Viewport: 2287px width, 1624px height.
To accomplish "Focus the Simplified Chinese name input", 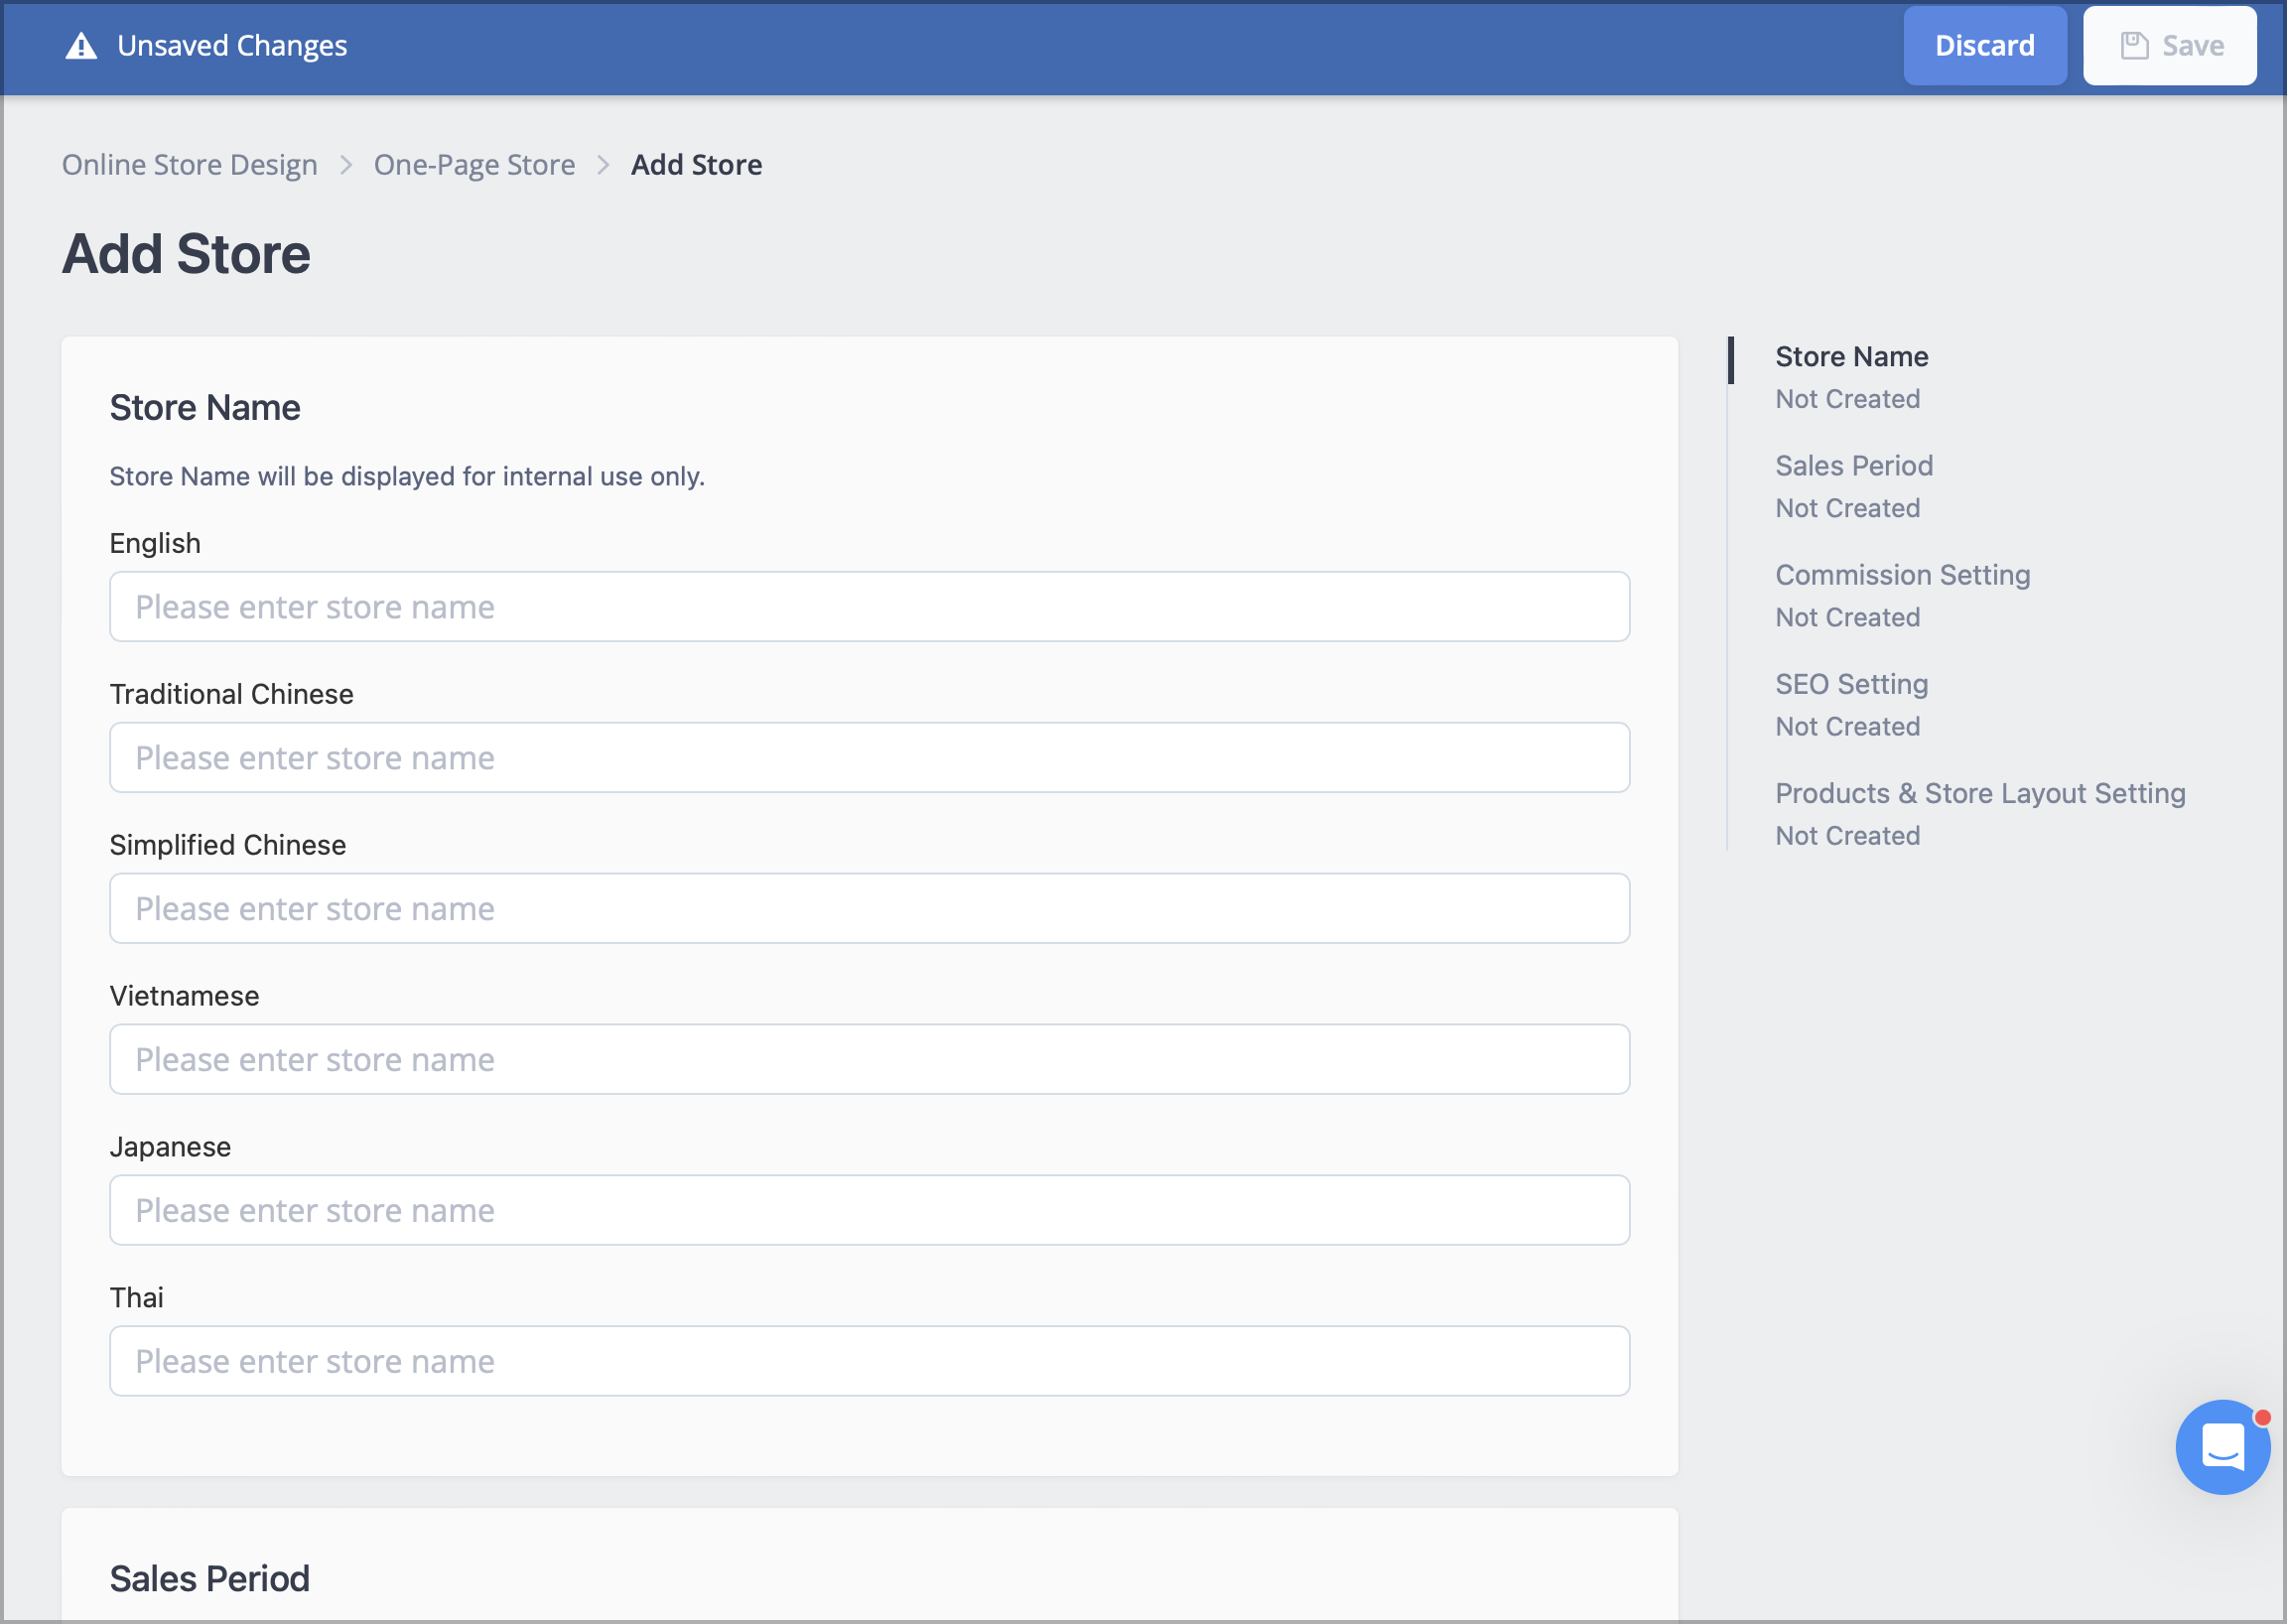I will 869,908.
